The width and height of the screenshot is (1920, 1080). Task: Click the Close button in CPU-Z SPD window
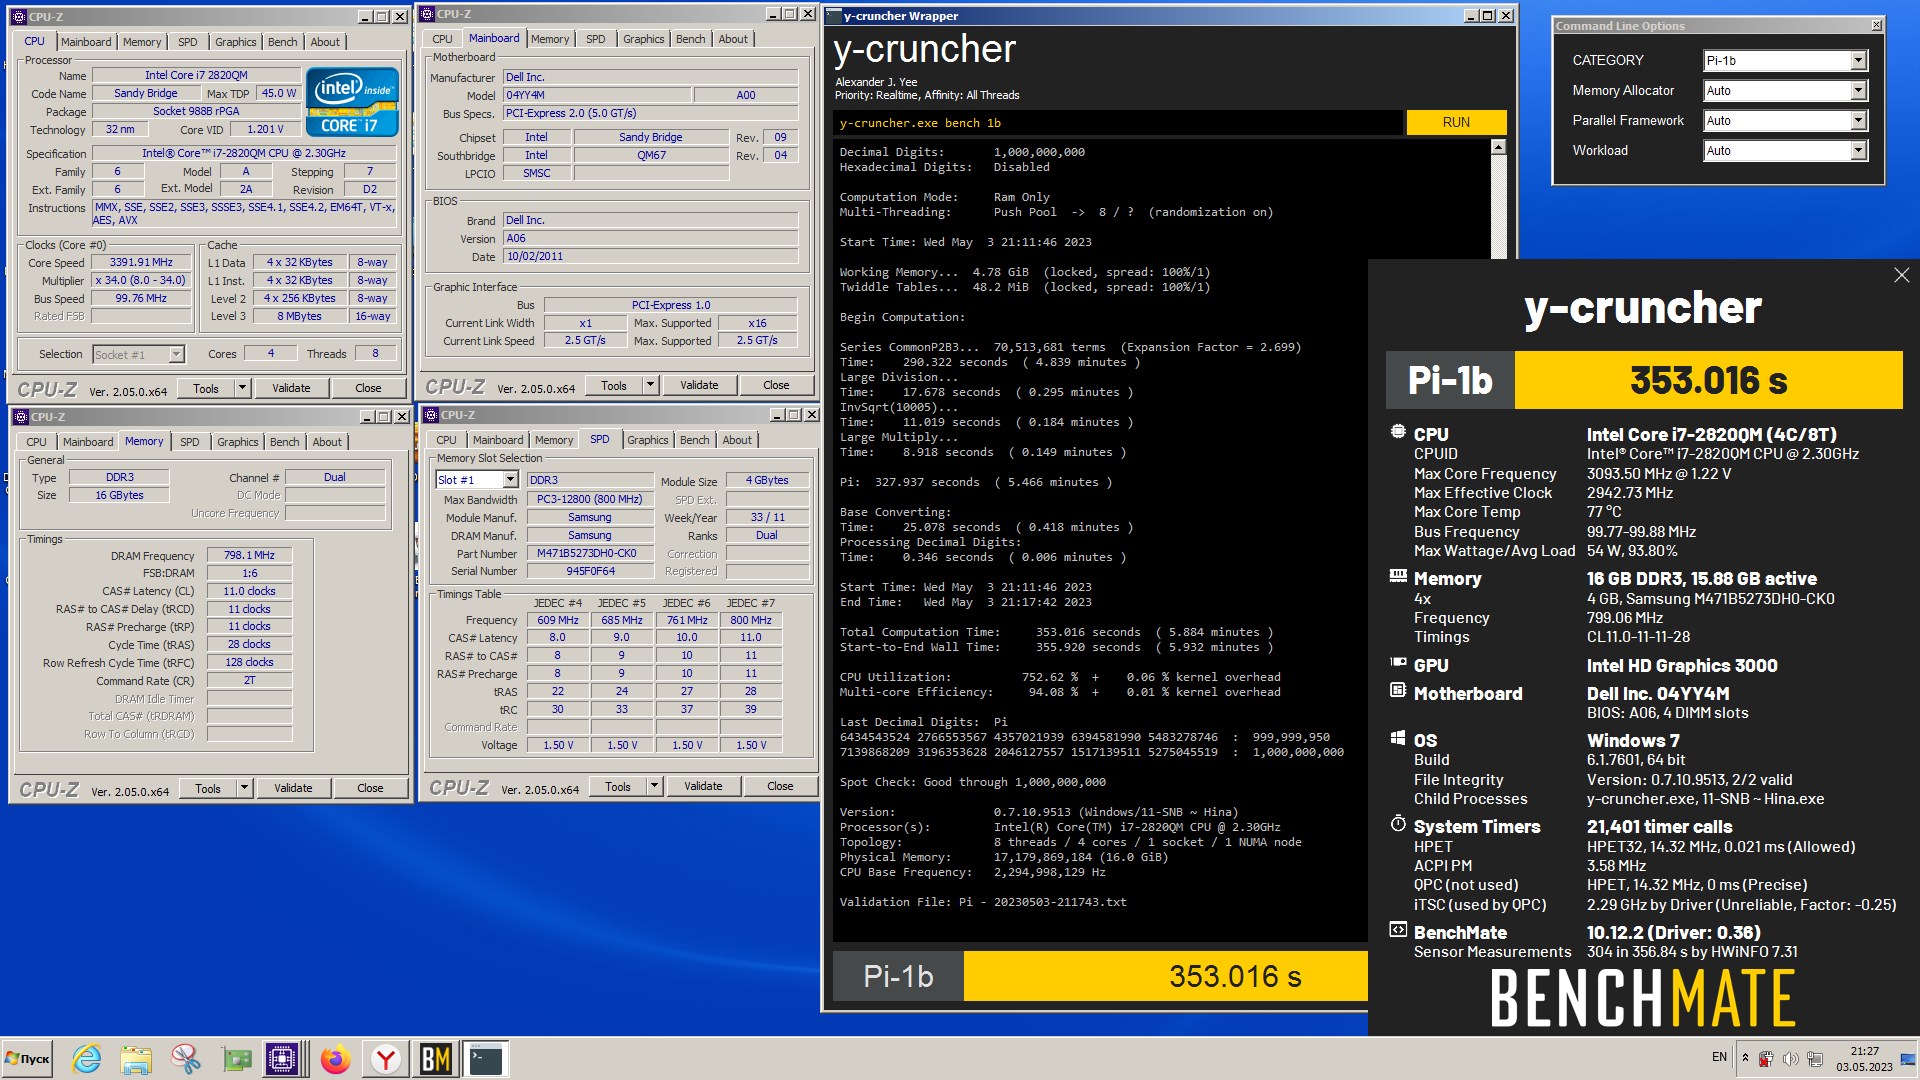point(780,786)
